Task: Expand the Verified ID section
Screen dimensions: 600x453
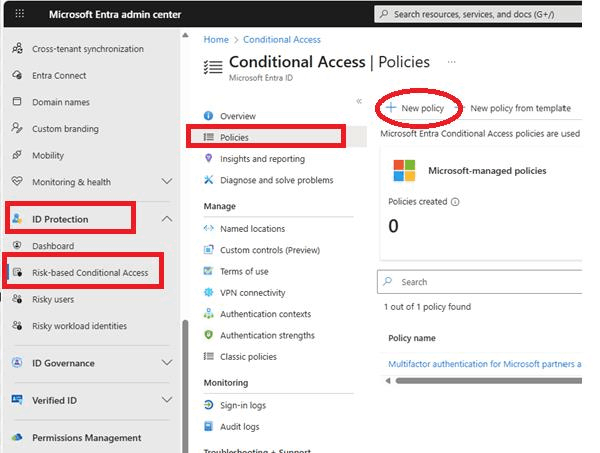Action: coord(167,400)
